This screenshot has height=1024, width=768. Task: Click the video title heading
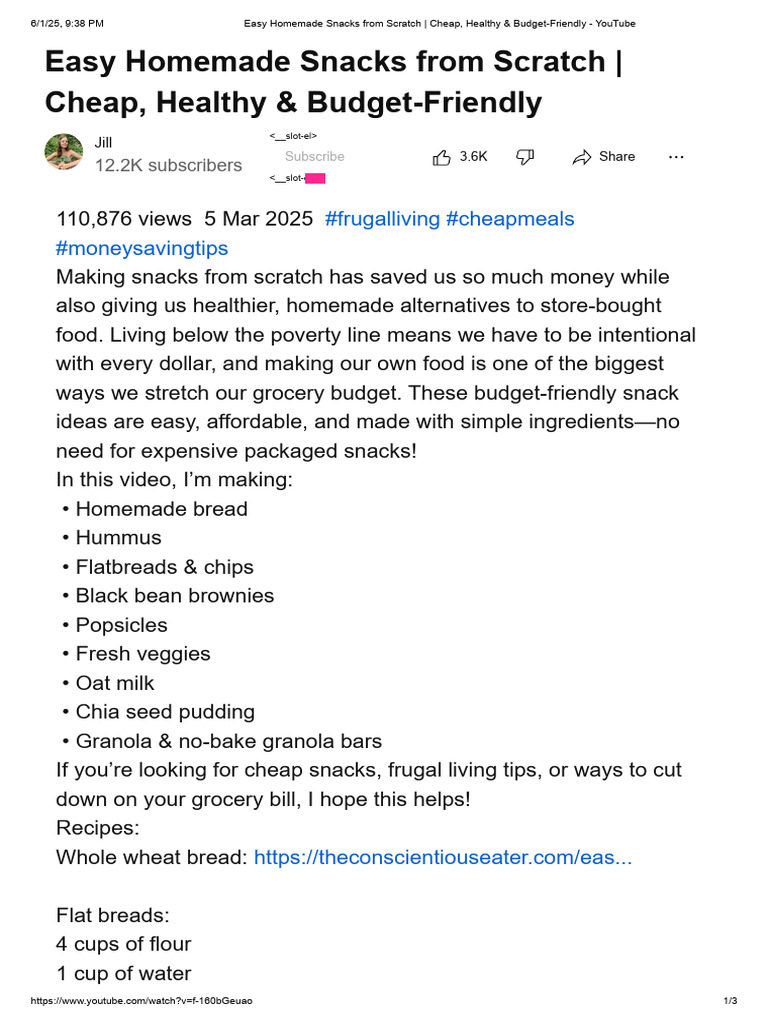pyautogui.click(x=333, y=82)
